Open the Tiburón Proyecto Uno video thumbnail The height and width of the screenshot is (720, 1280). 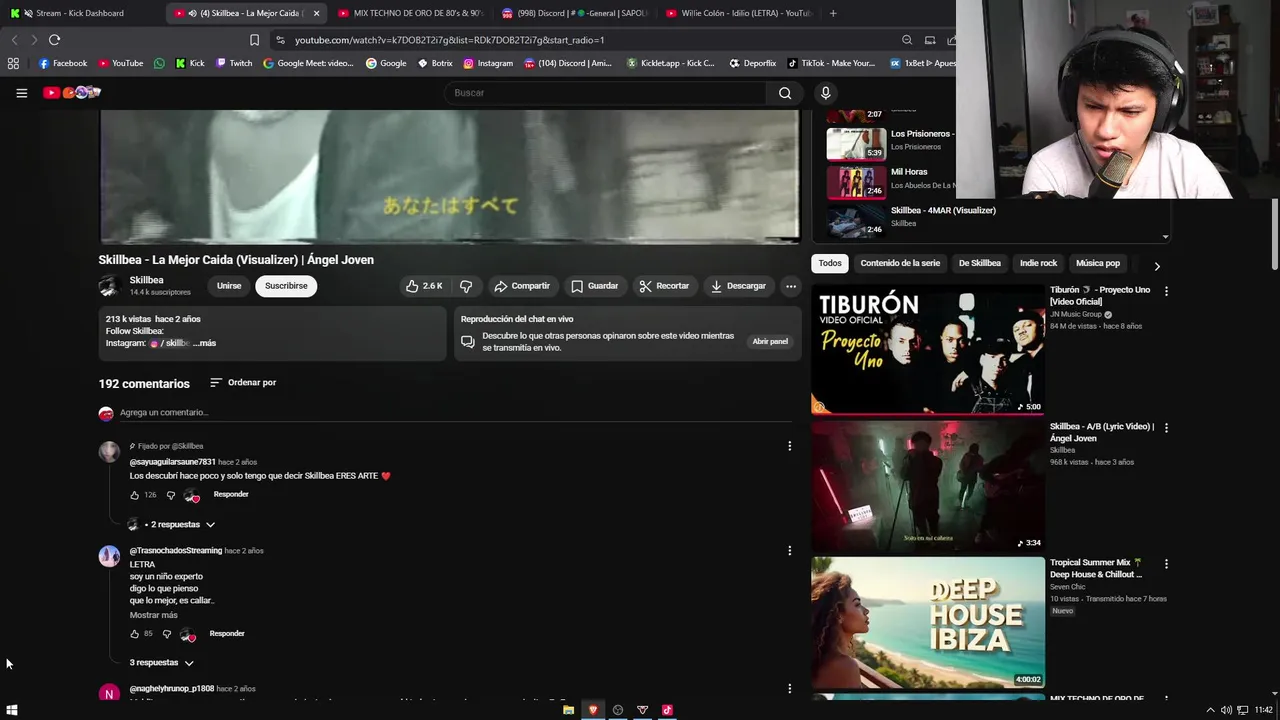coord(928,349)
